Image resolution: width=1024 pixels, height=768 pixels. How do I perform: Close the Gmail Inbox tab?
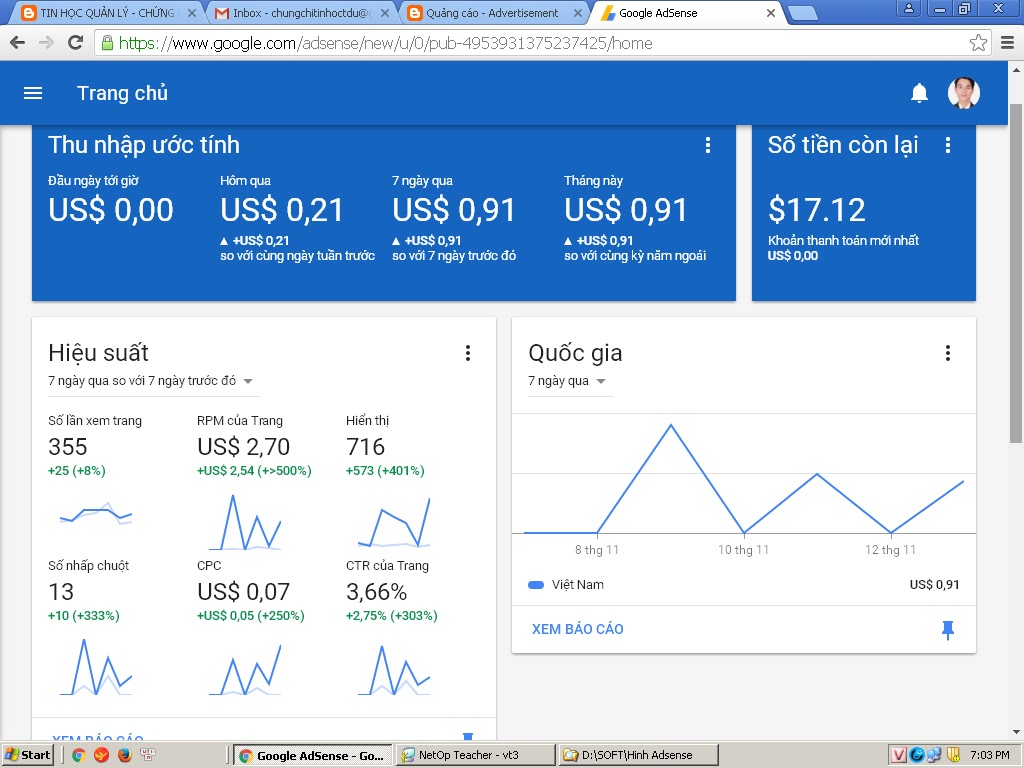(385, 13)
